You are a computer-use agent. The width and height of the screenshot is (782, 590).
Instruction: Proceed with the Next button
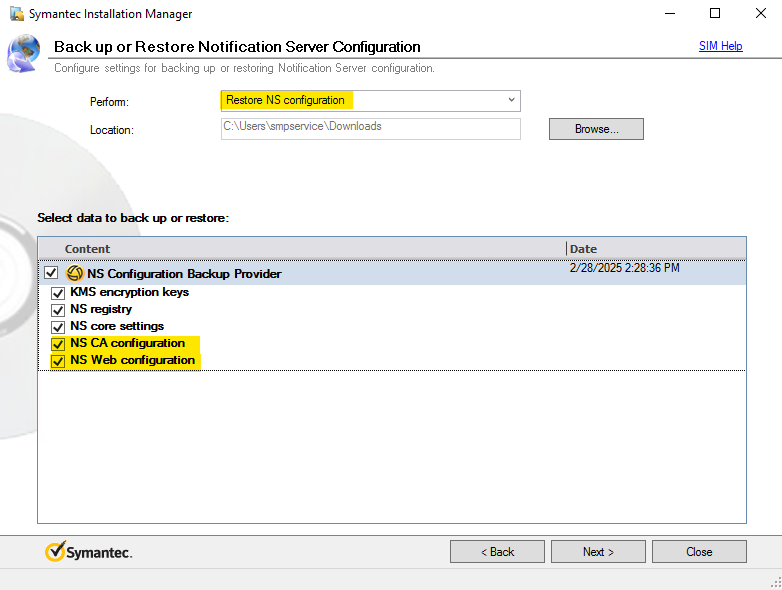click(598, 552)
